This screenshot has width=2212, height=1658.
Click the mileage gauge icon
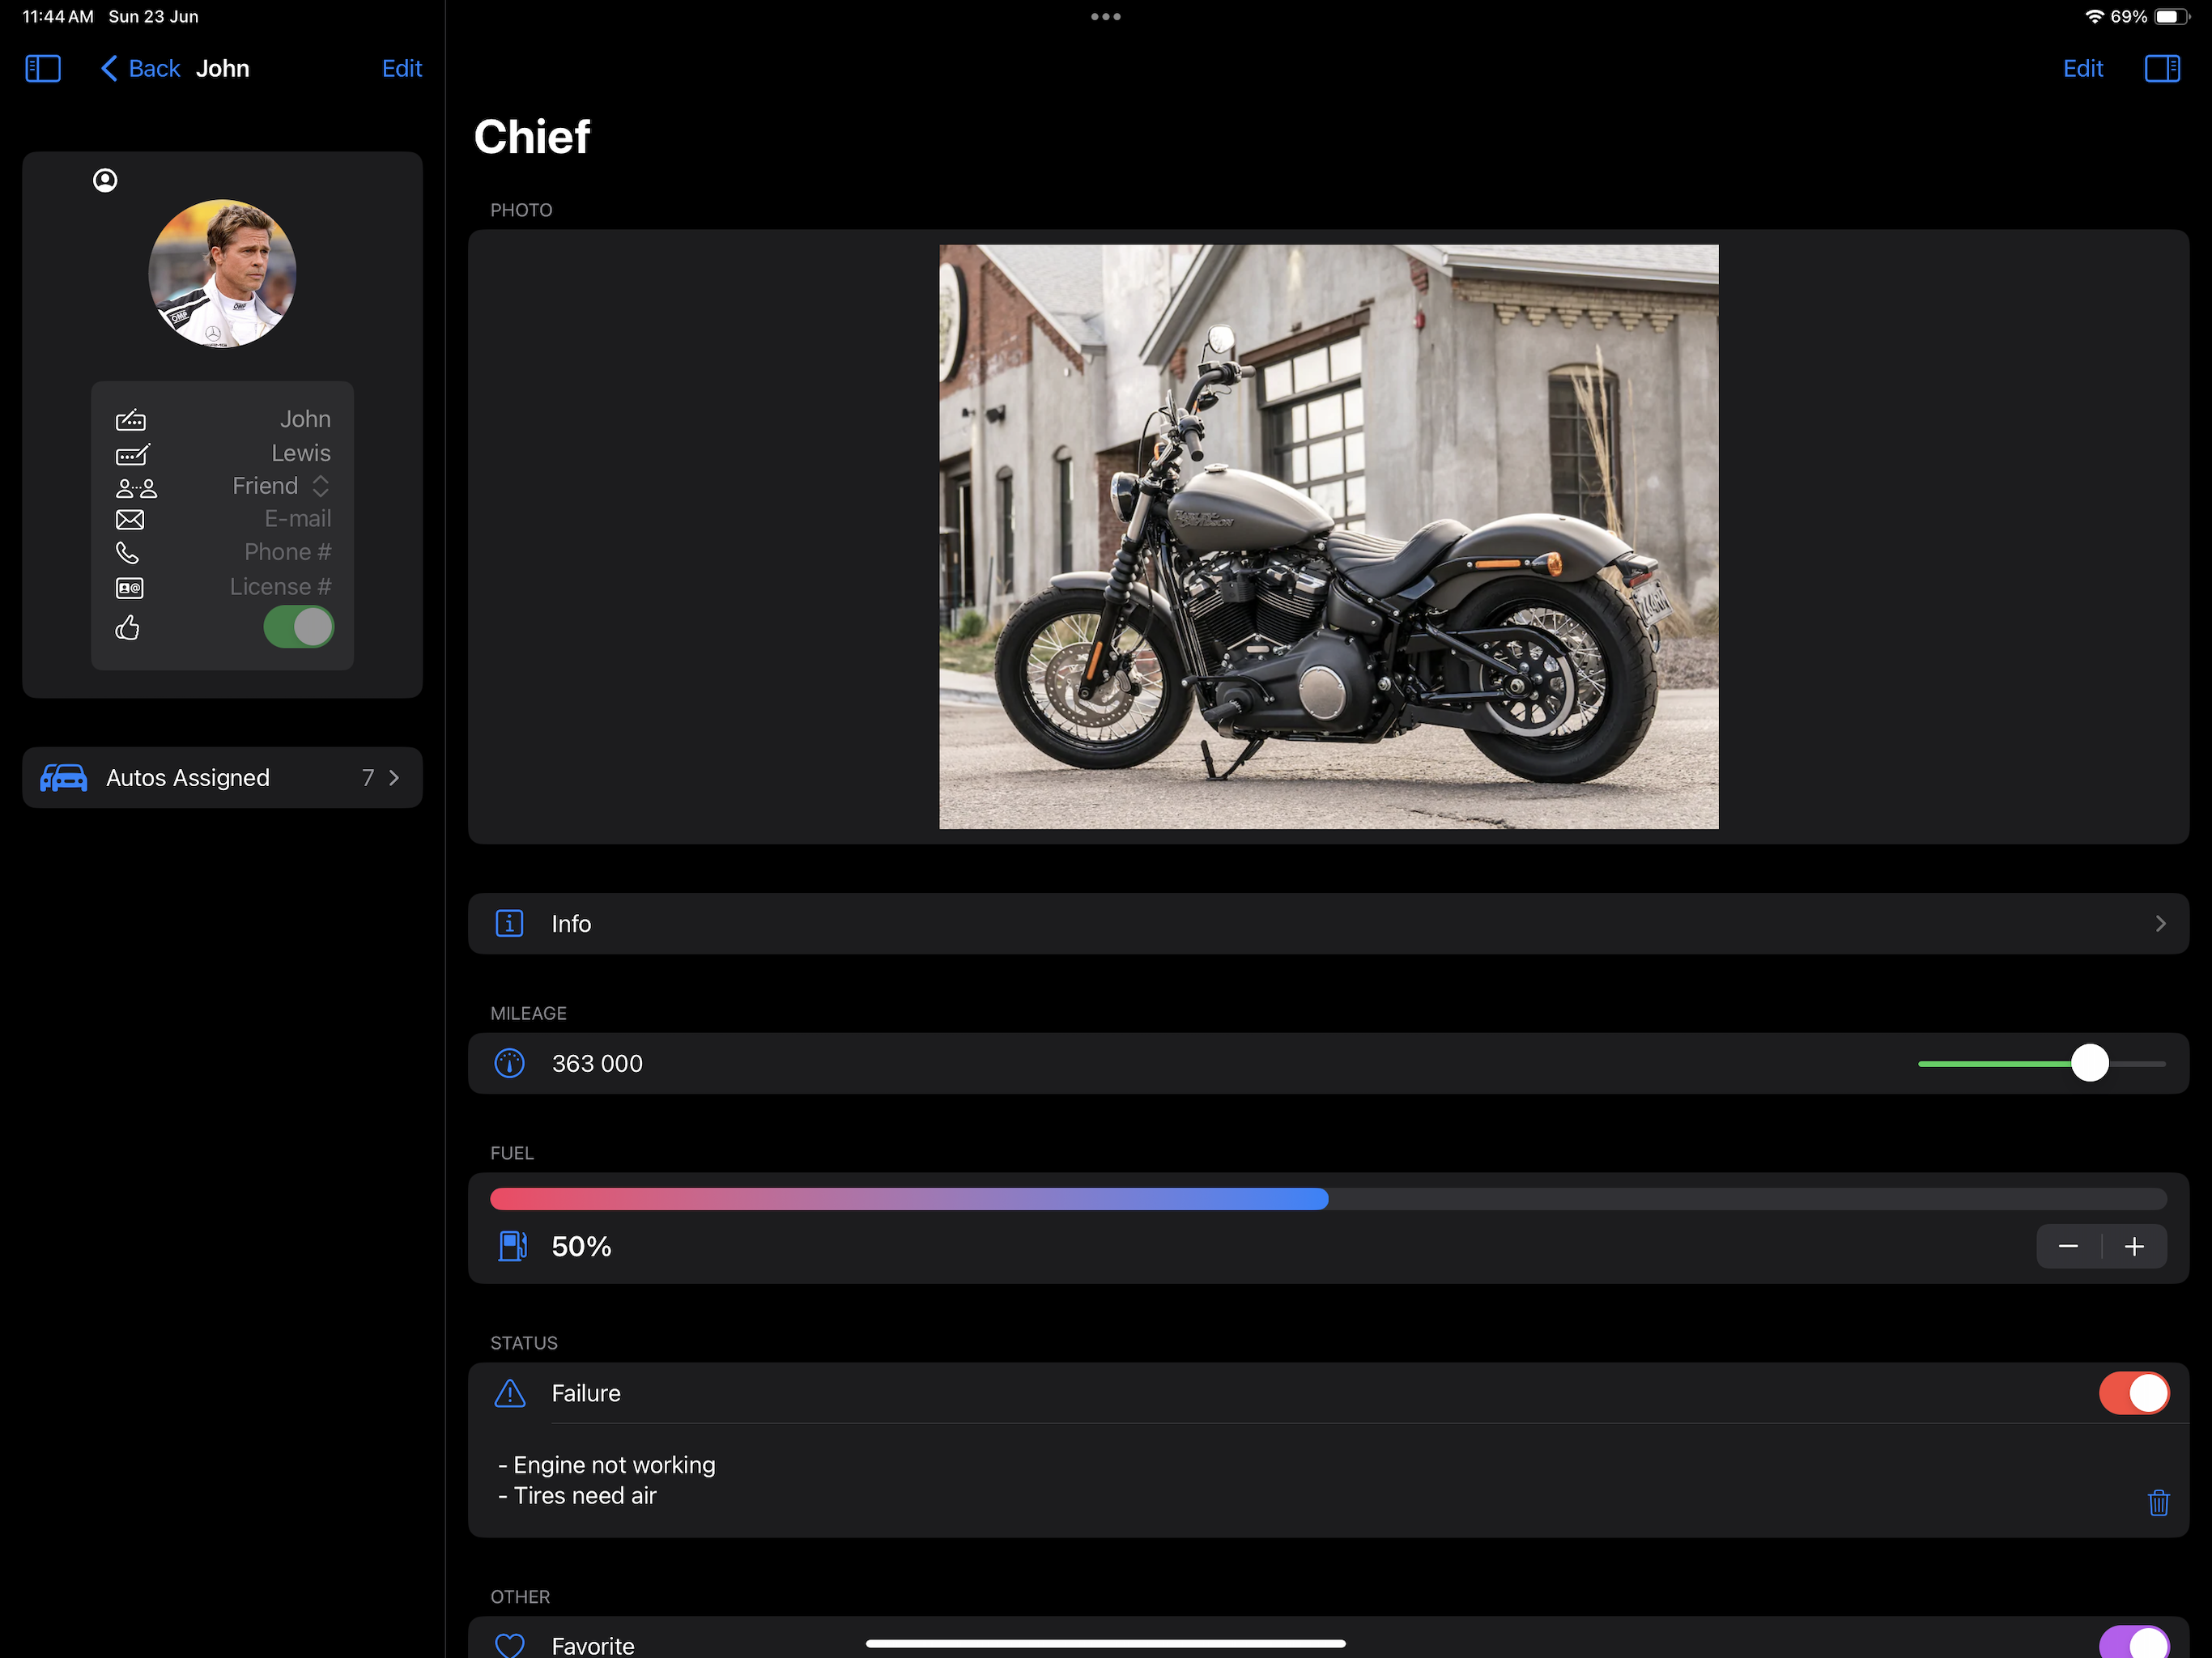click(509, 1063)
